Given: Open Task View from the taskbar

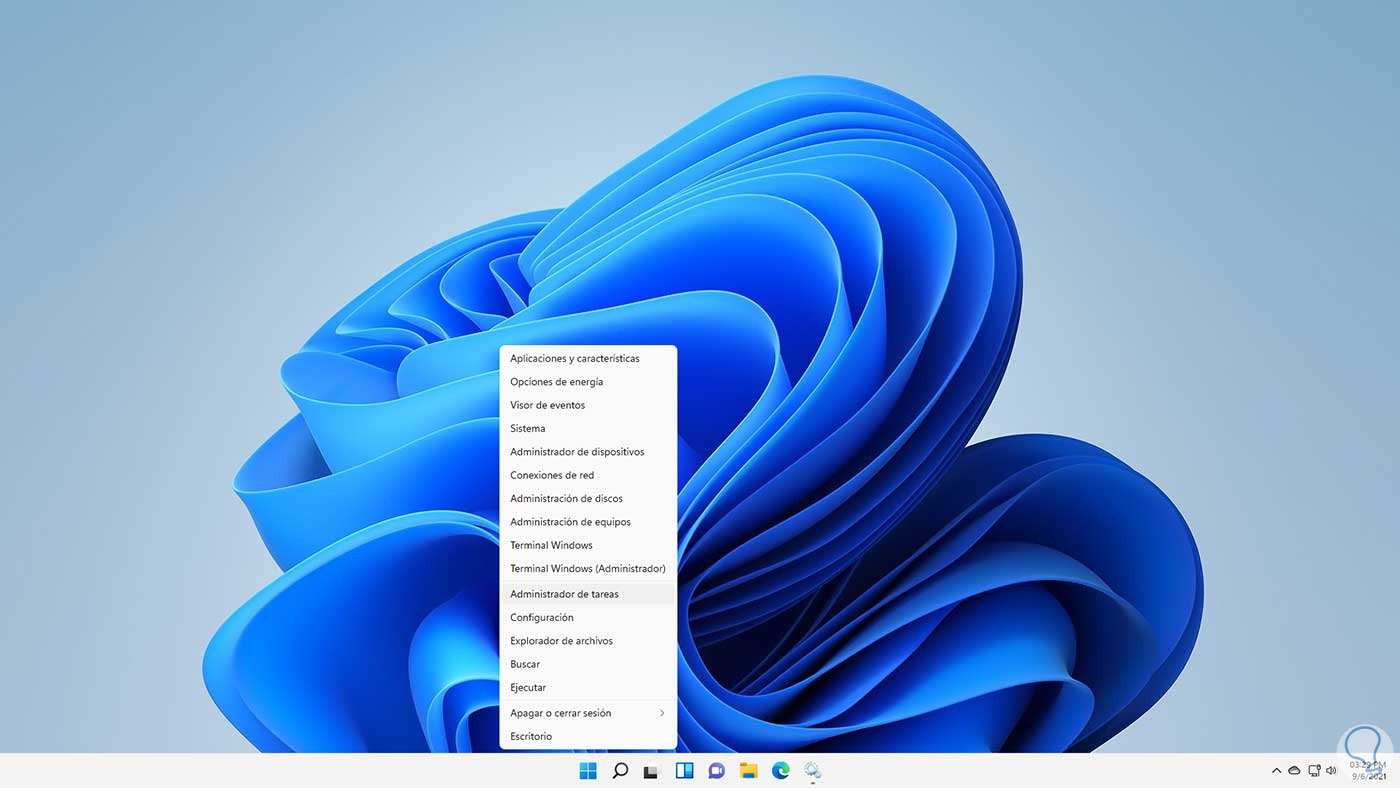Looking at the screenshot, I should pos(651,771).
